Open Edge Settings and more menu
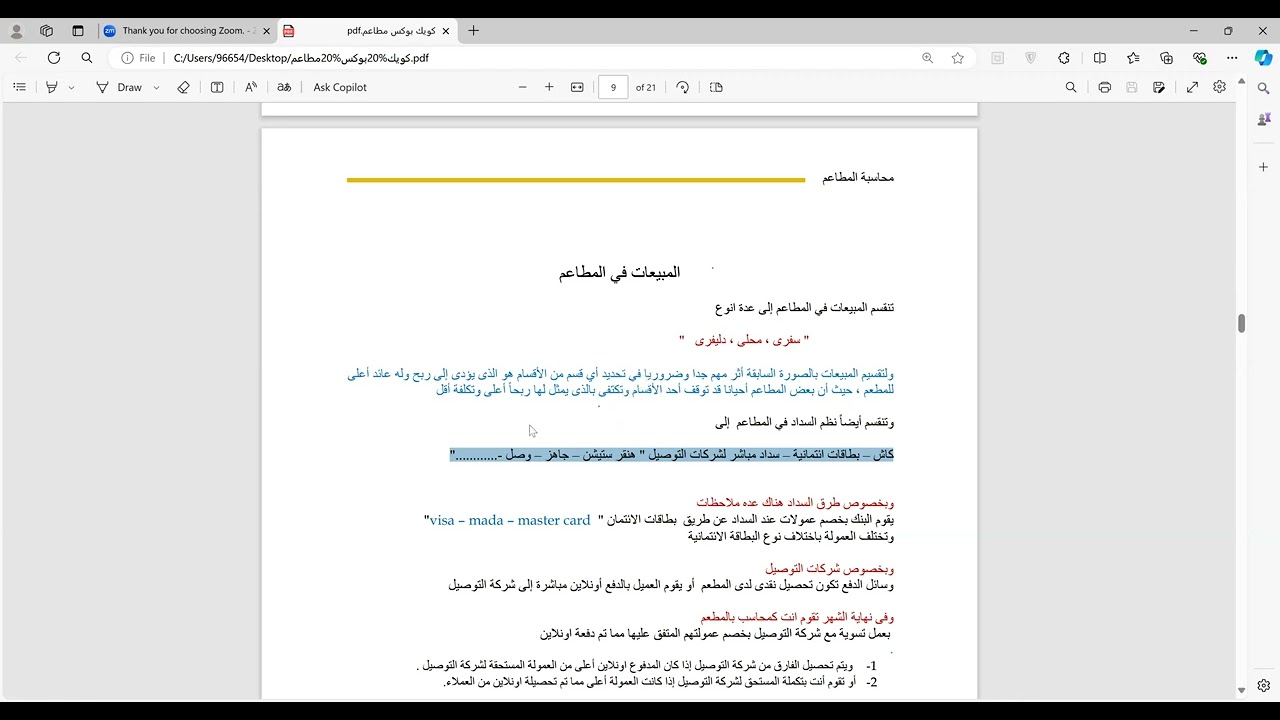 click(1232, 58)
